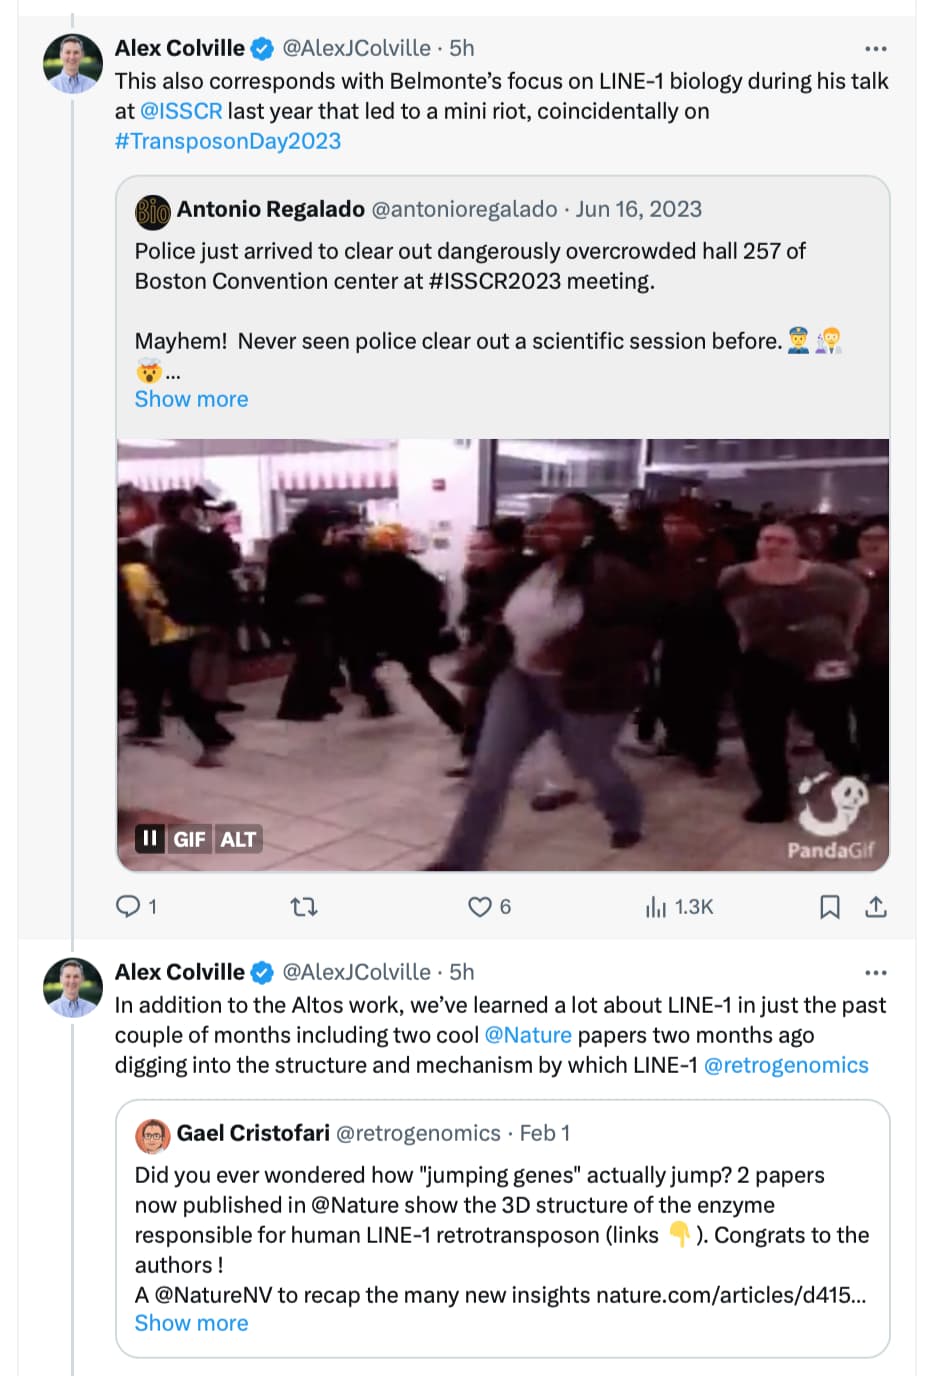
Task: Open Alex Colville's avatar on the first tweet
Action: point(73,64)
